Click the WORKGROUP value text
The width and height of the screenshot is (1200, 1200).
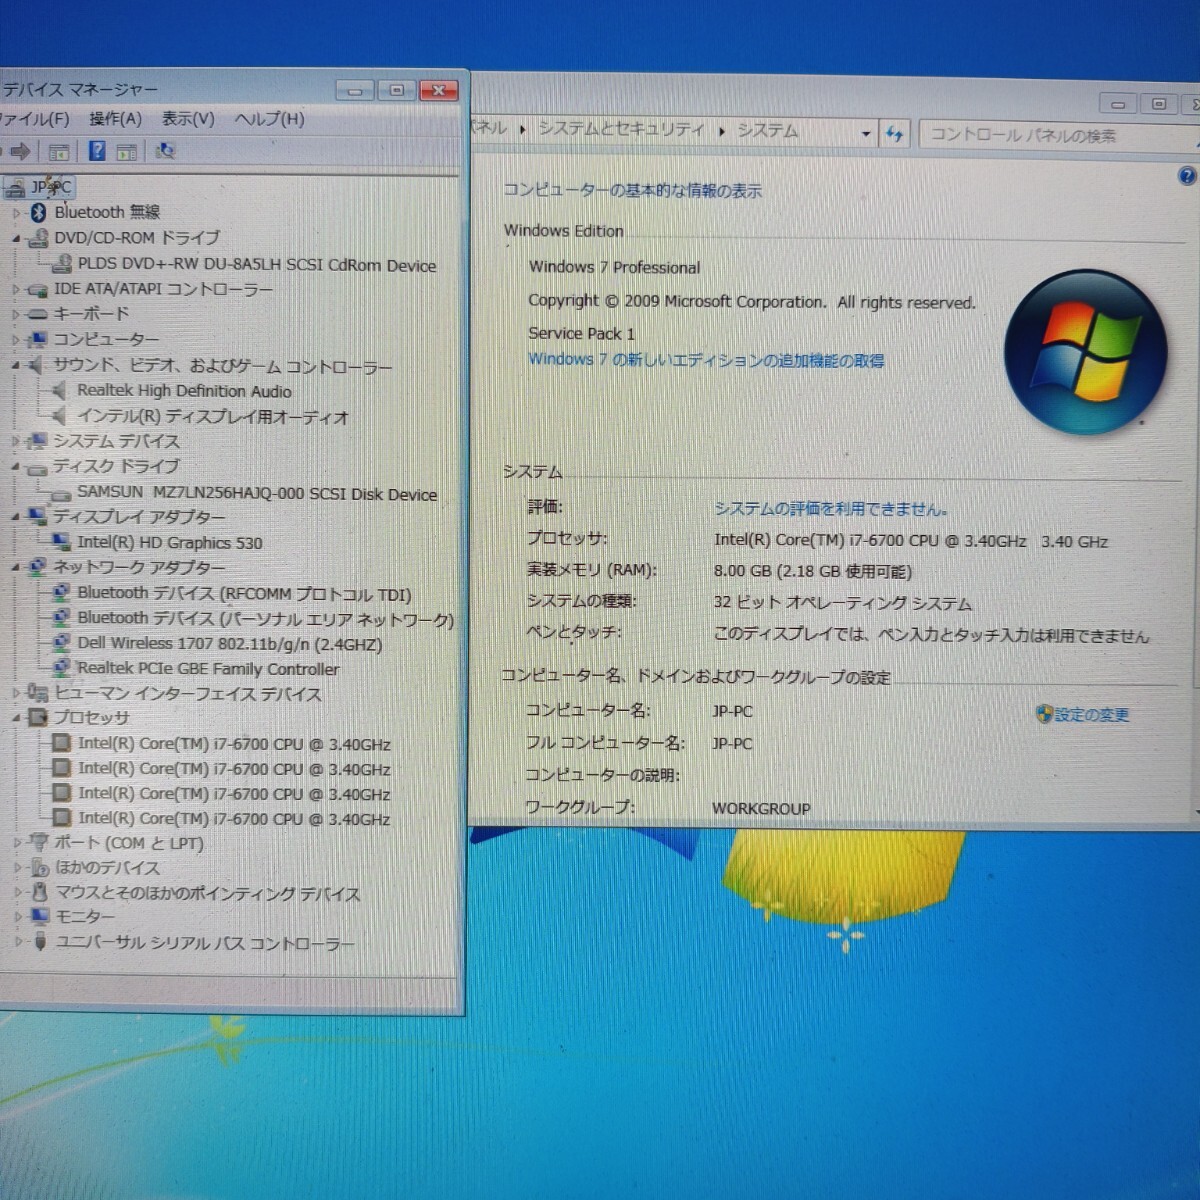tap(761, 808)
